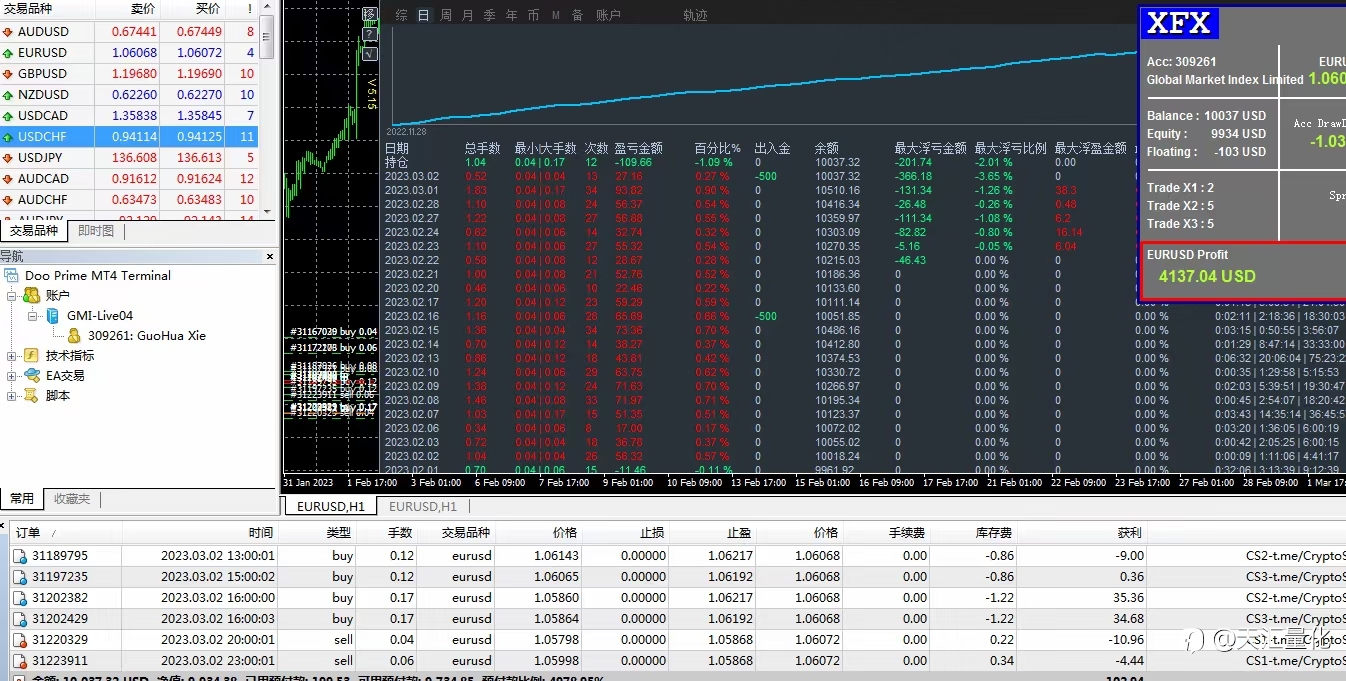
Task: Select the 月 monthly tab in the dashboard
Action: 468,16
